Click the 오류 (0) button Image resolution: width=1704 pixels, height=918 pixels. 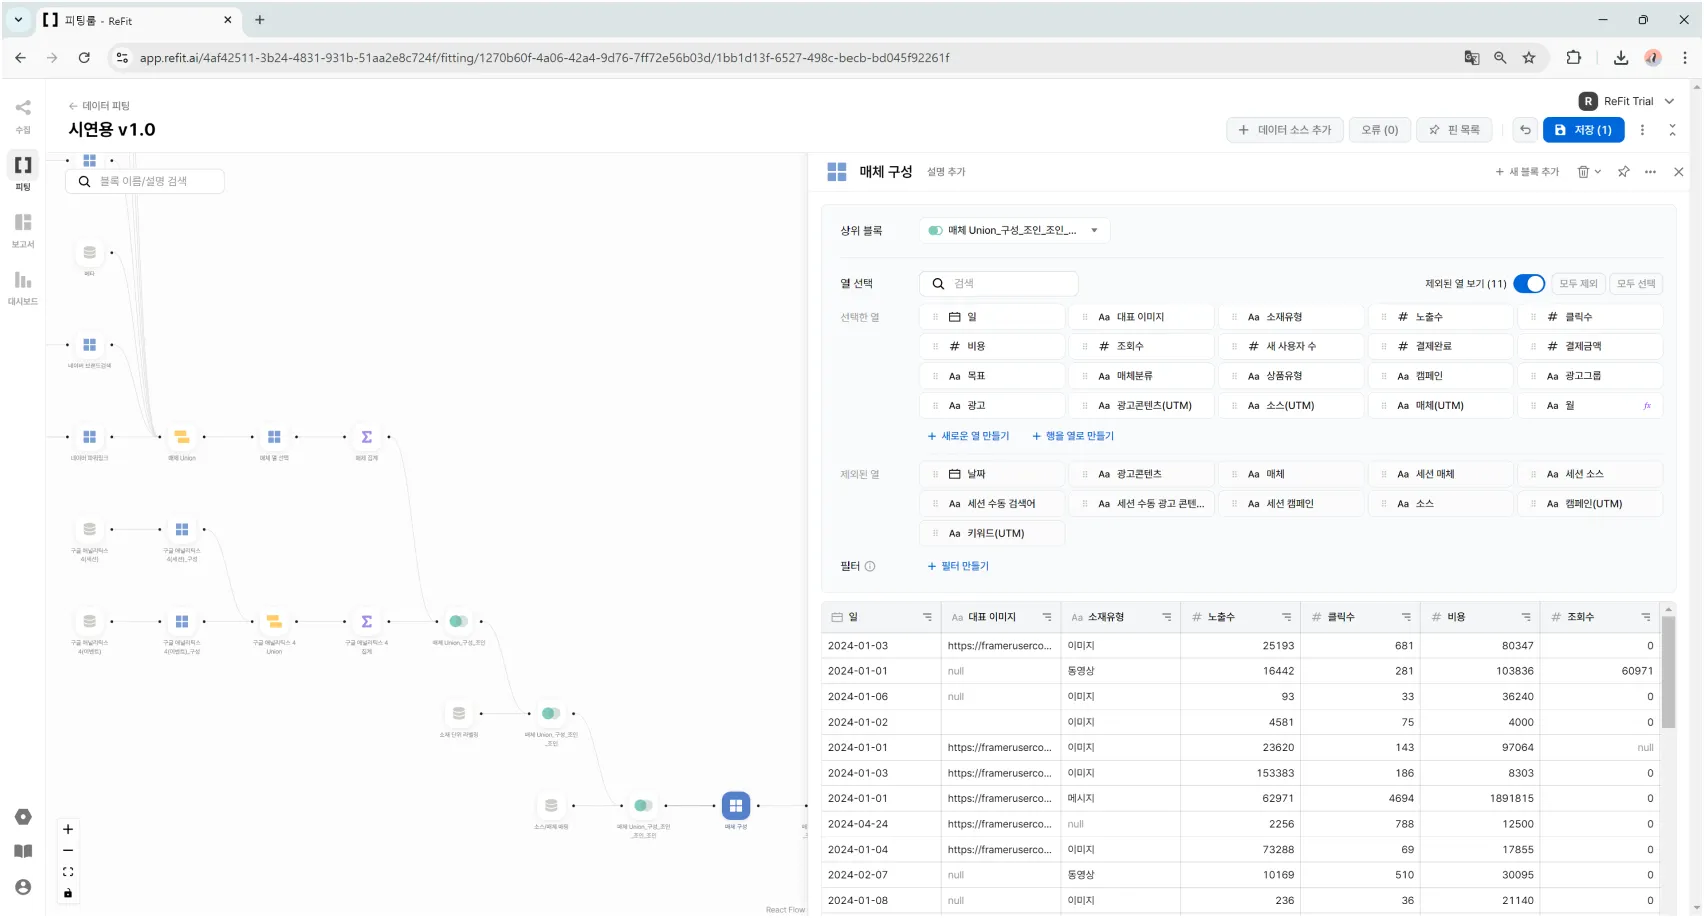[x=1380, y=130]
